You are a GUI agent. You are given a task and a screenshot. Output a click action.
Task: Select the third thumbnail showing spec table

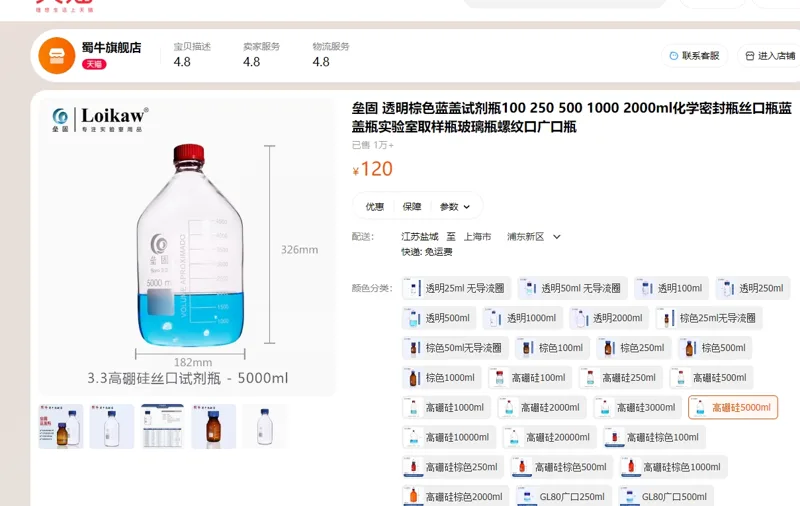tap(163, 426)
